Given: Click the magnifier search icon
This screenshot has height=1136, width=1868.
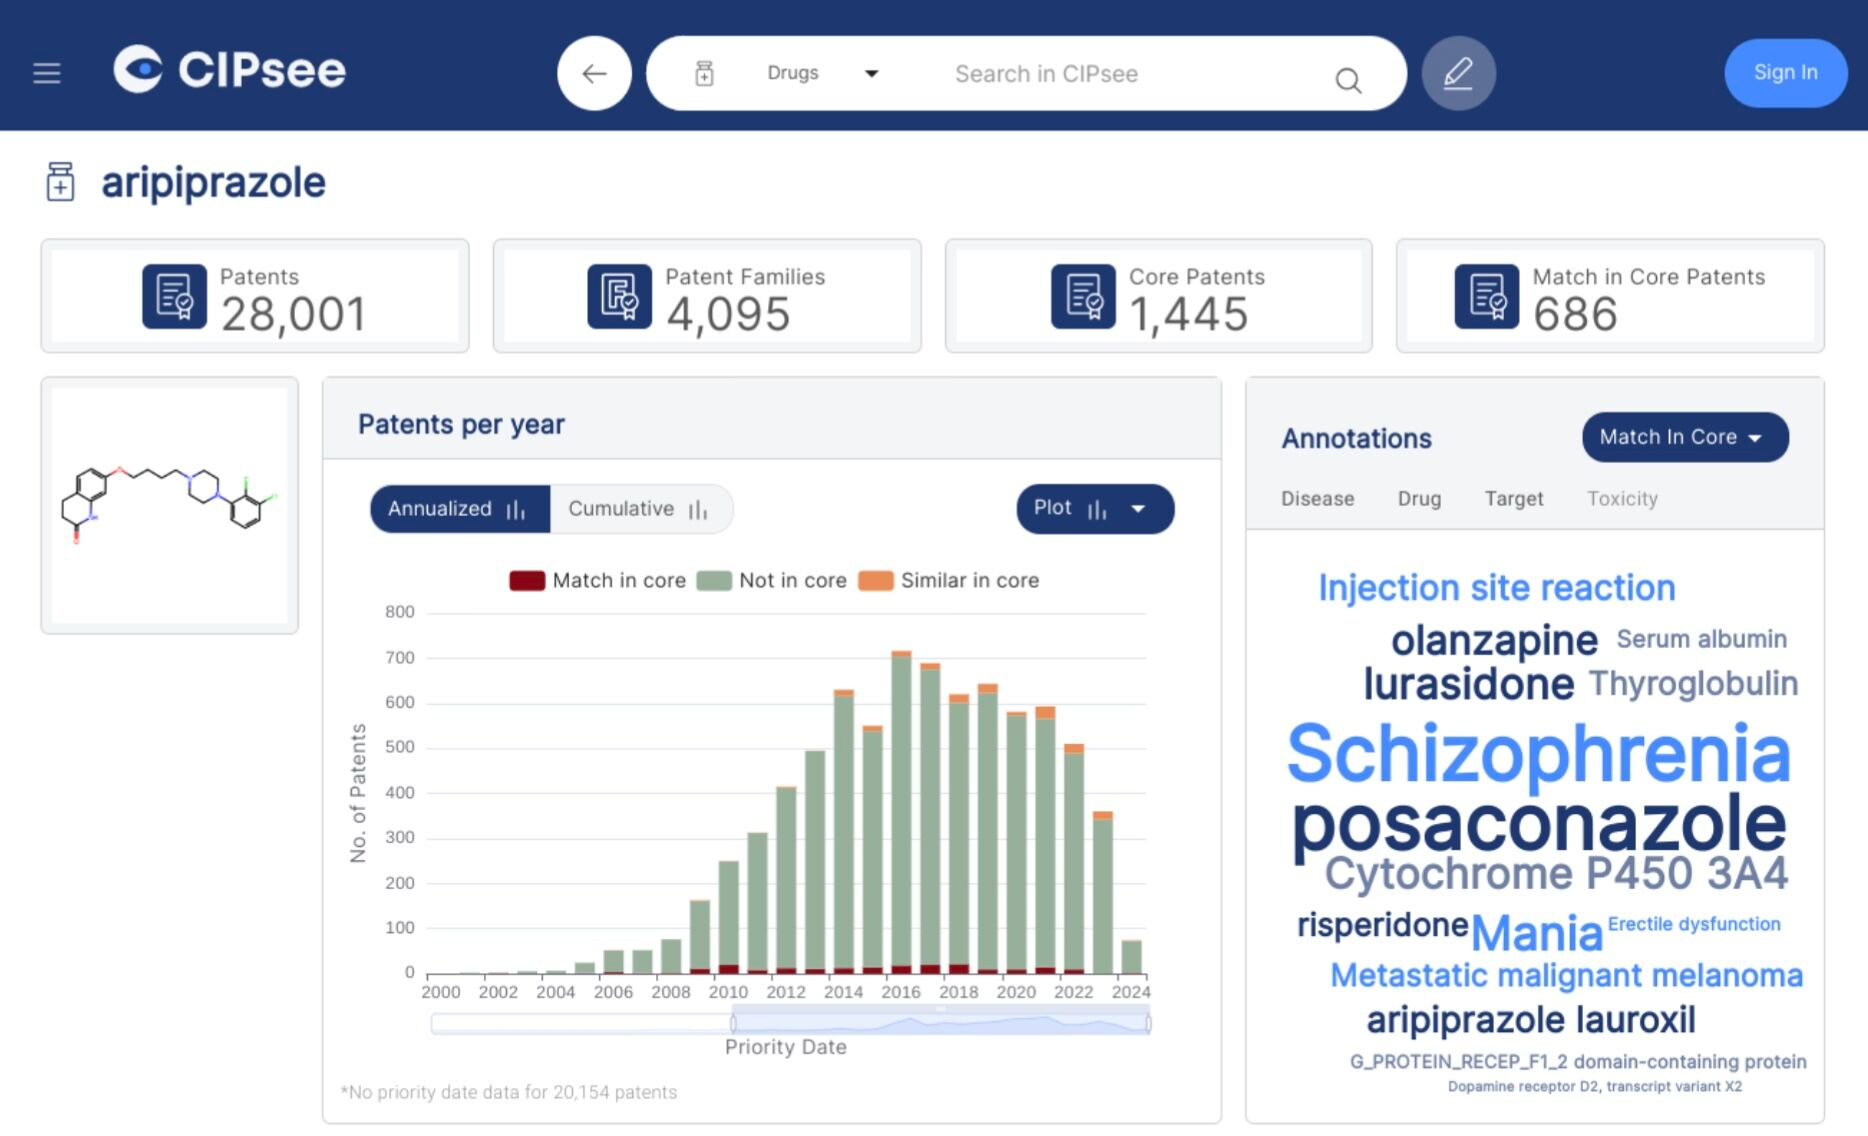Looking at the screenshot, I should 1348,80.
